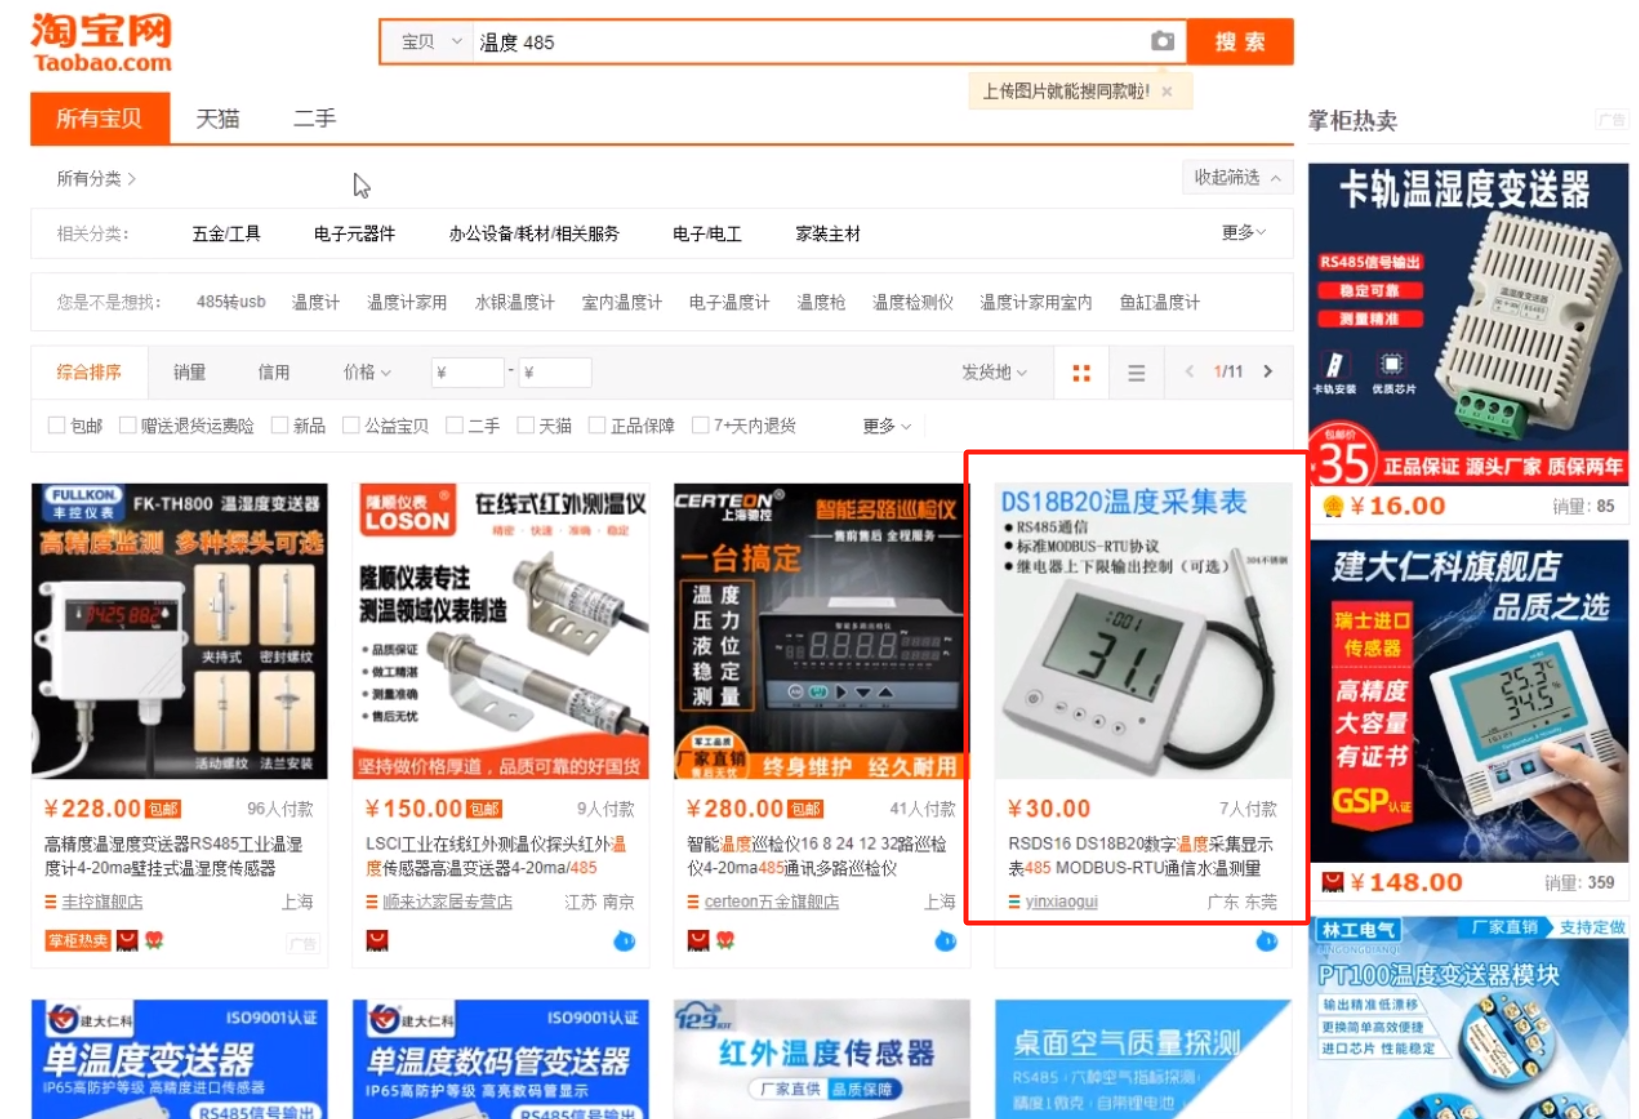Open the Taobao logo homepage
The width and height of the screenshot is (1639, 1119).
point(101,44)
